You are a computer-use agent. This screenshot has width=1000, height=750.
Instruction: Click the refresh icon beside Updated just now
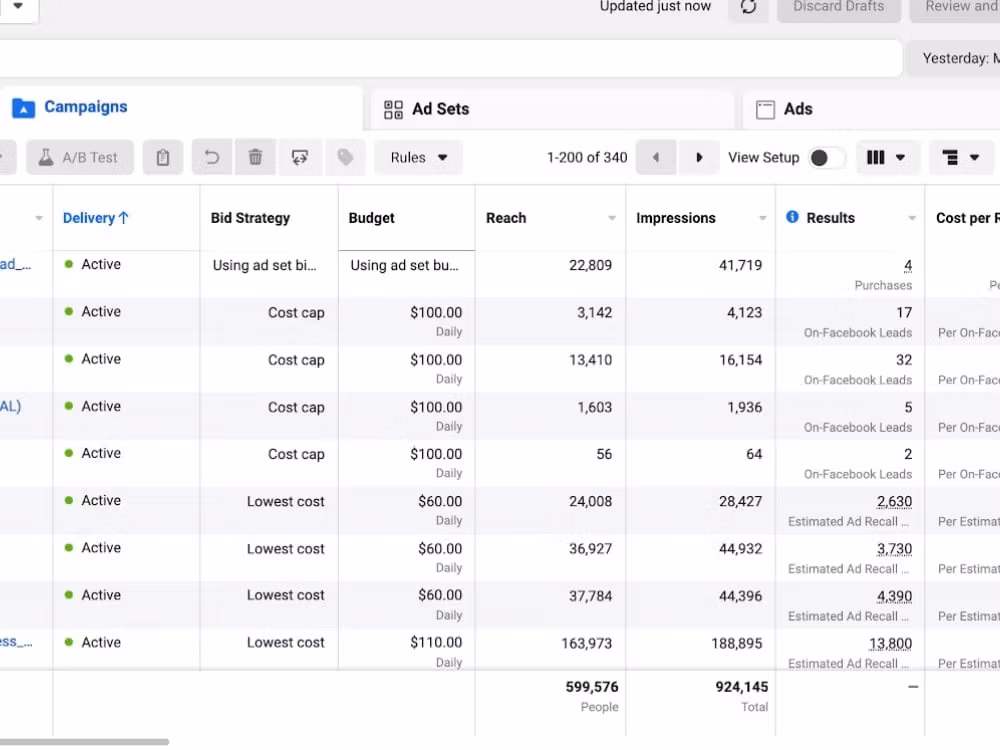click(748, 7)
